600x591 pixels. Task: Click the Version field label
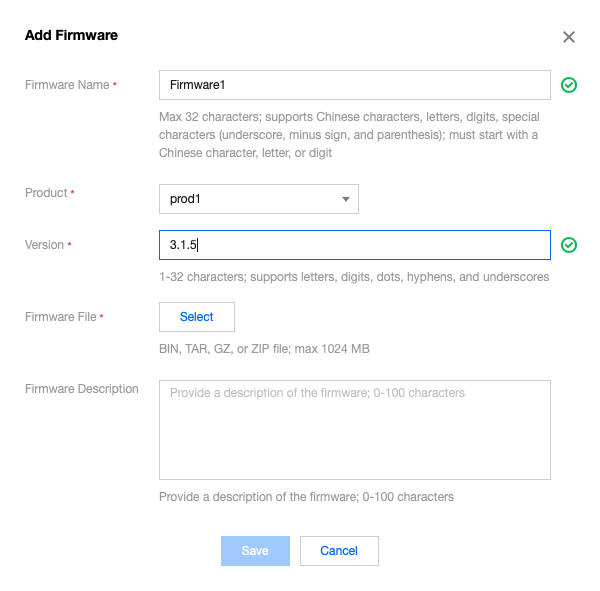[x=44, y=244]
